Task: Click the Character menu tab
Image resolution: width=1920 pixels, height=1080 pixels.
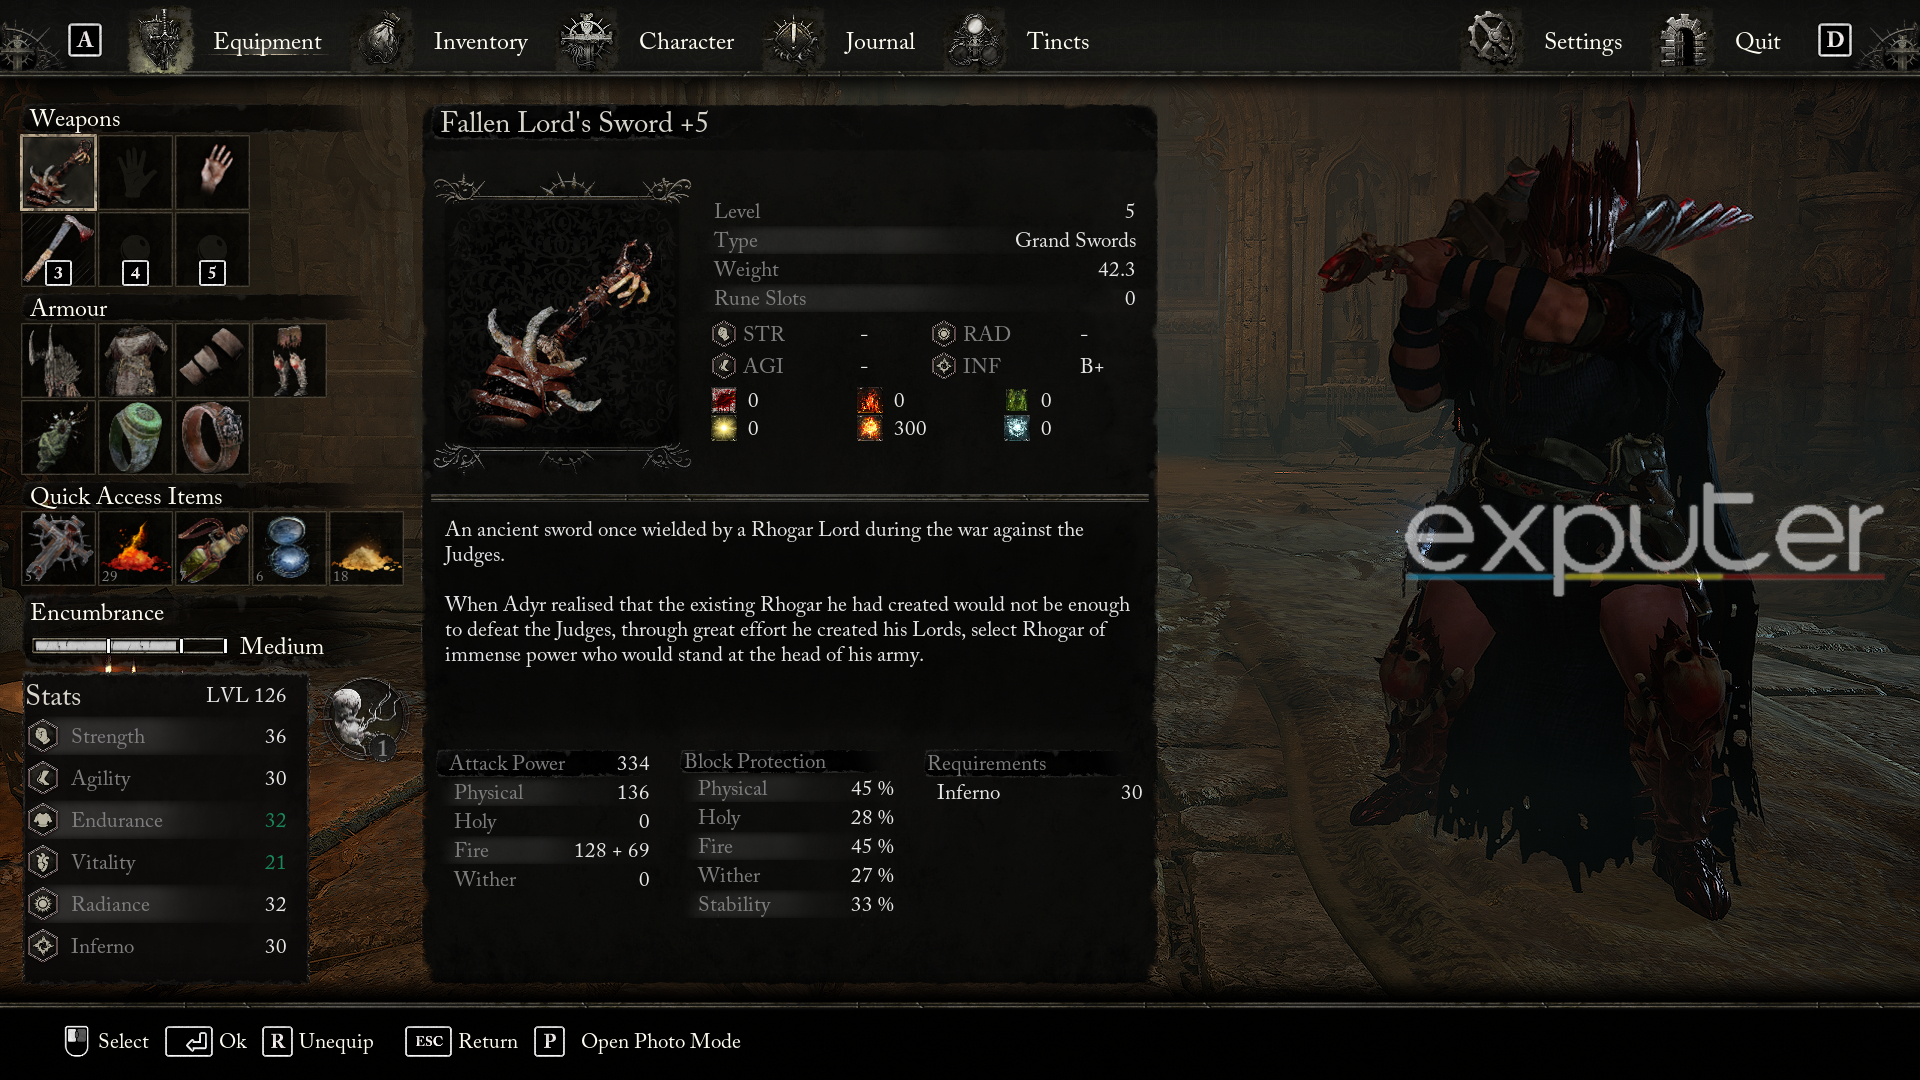Action: (686, 40)
